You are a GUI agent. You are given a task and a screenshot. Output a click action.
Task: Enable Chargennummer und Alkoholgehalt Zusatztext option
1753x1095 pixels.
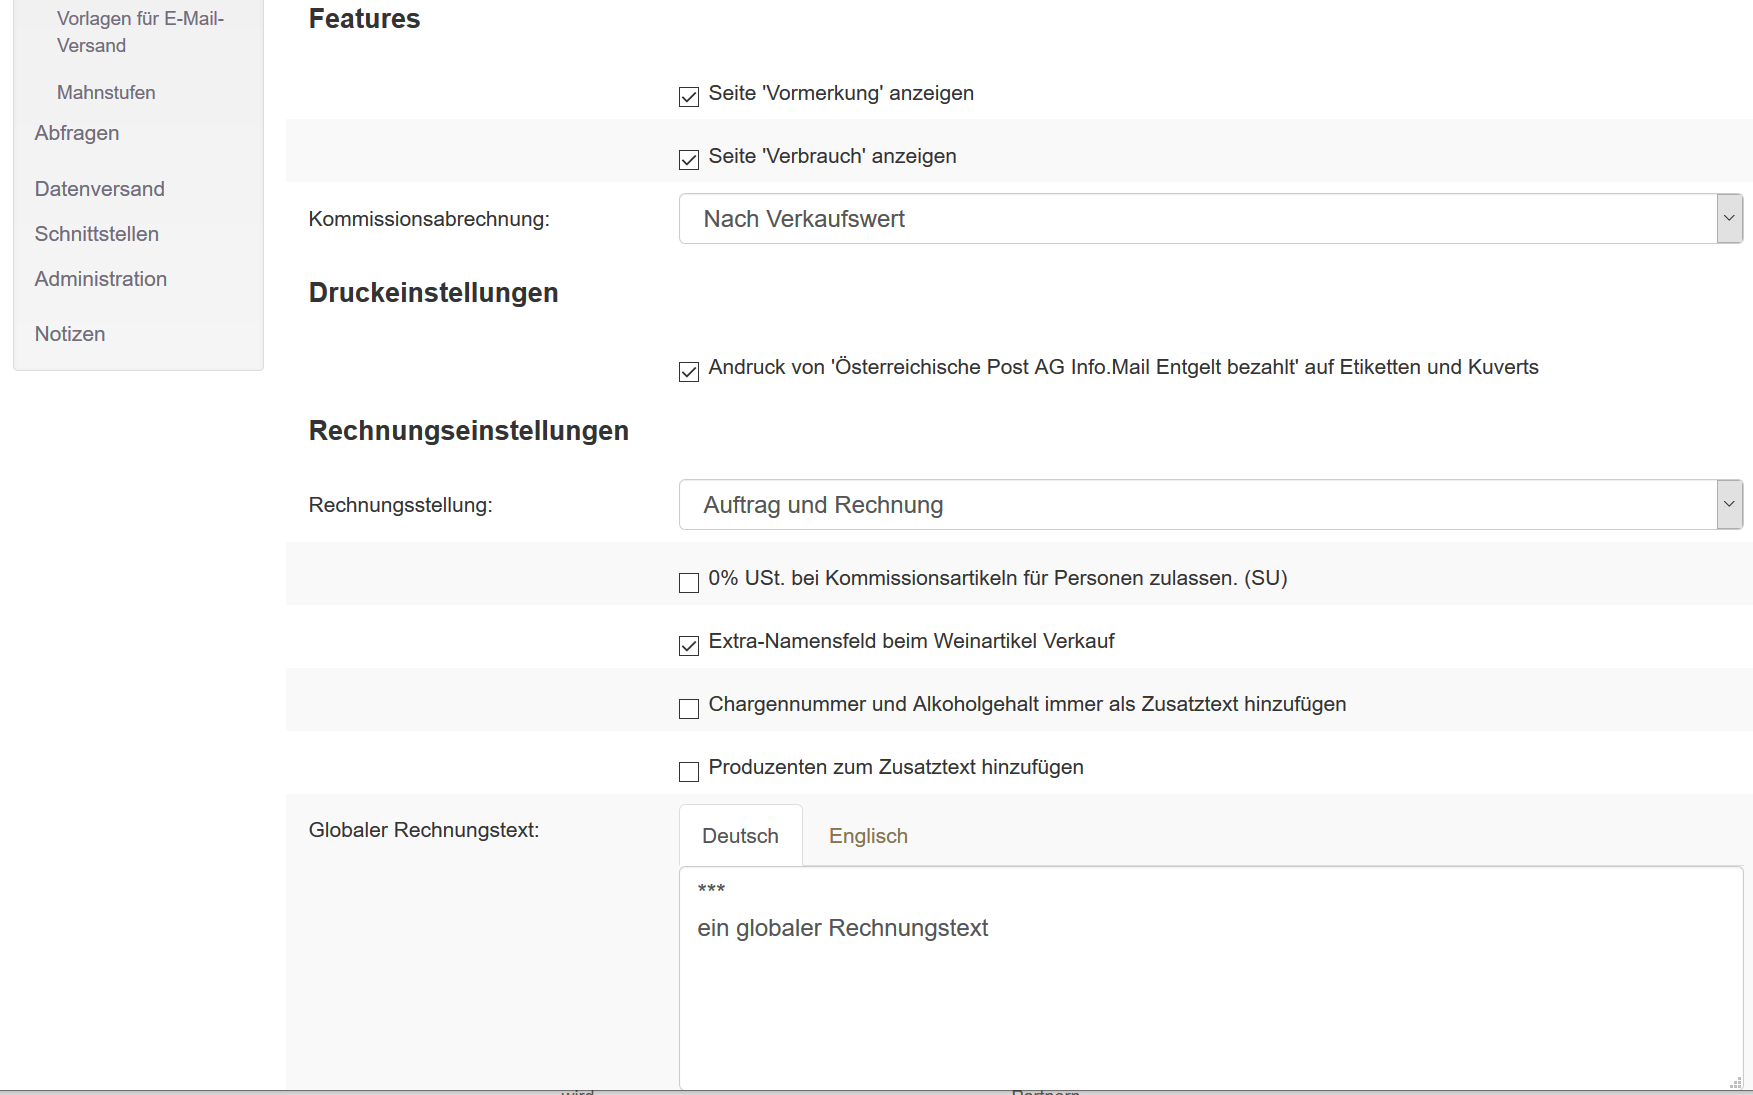coord(689,709)
